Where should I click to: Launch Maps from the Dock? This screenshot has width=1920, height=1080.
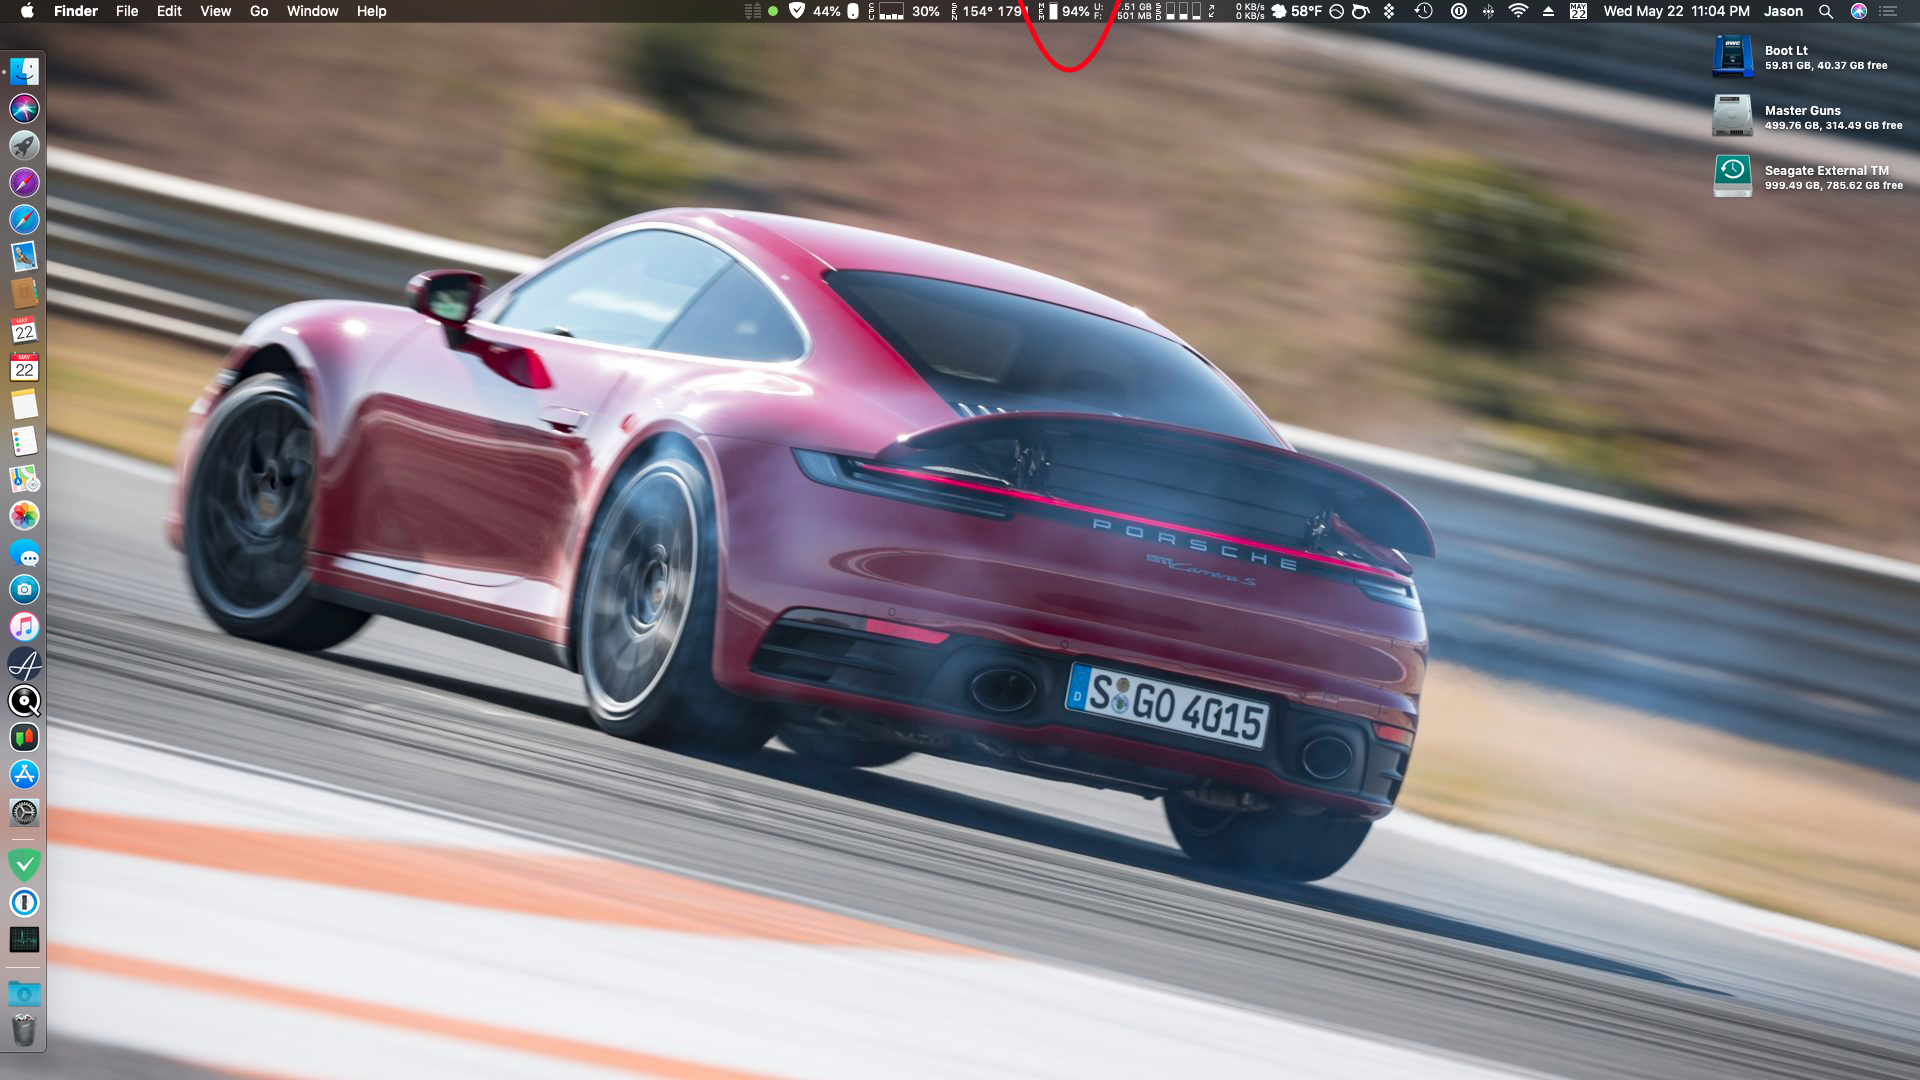(24, 478)
